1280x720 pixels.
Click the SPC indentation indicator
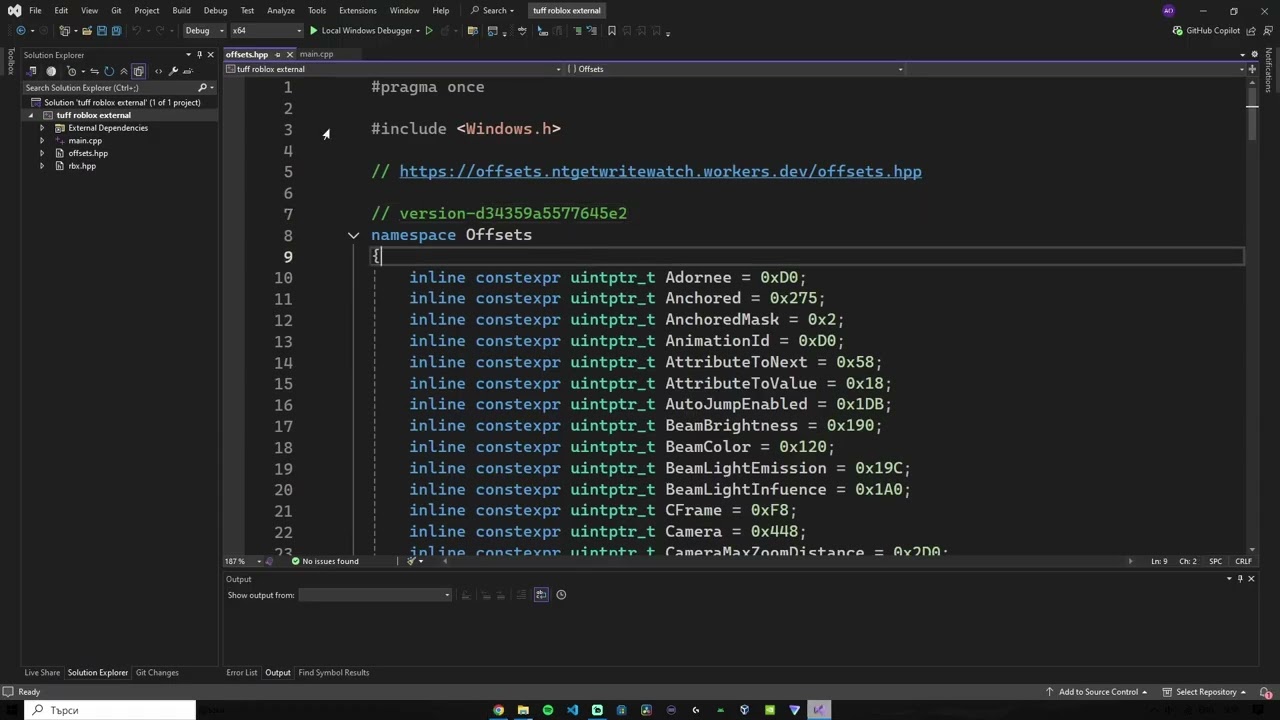1215,561
